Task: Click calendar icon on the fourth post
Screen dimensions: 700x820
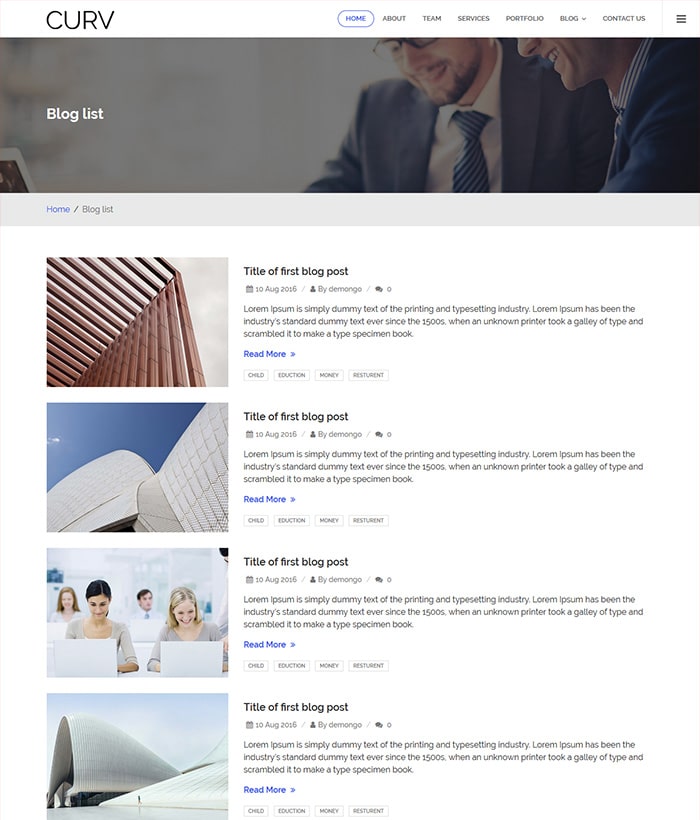Action: [x=249, y=725]
